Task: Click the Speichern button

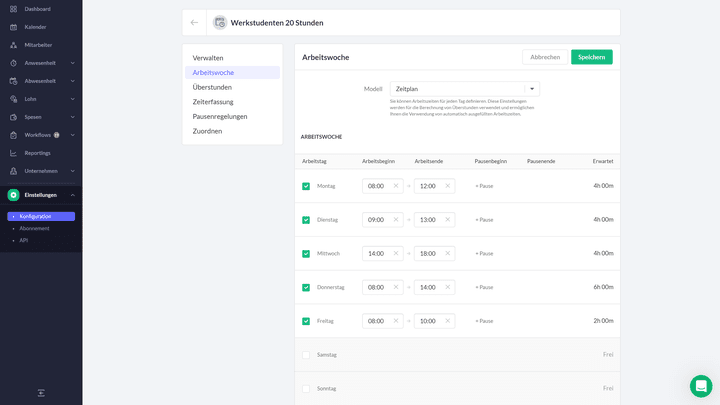Action: (x=591, y=57)
